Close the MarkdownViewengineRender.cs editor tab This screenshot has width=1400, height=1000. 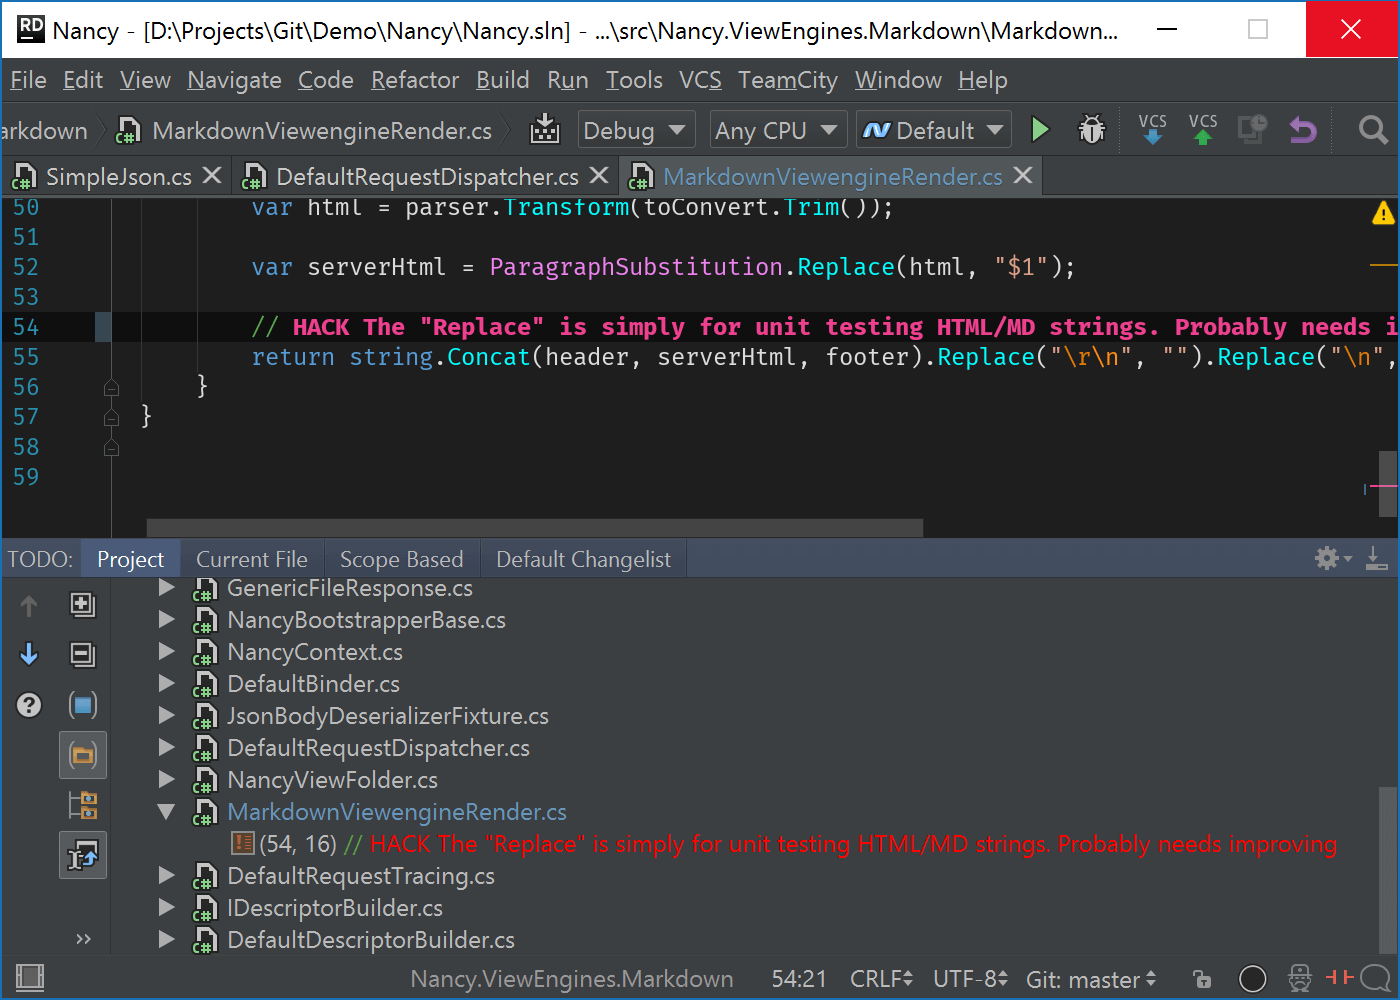1023,176
